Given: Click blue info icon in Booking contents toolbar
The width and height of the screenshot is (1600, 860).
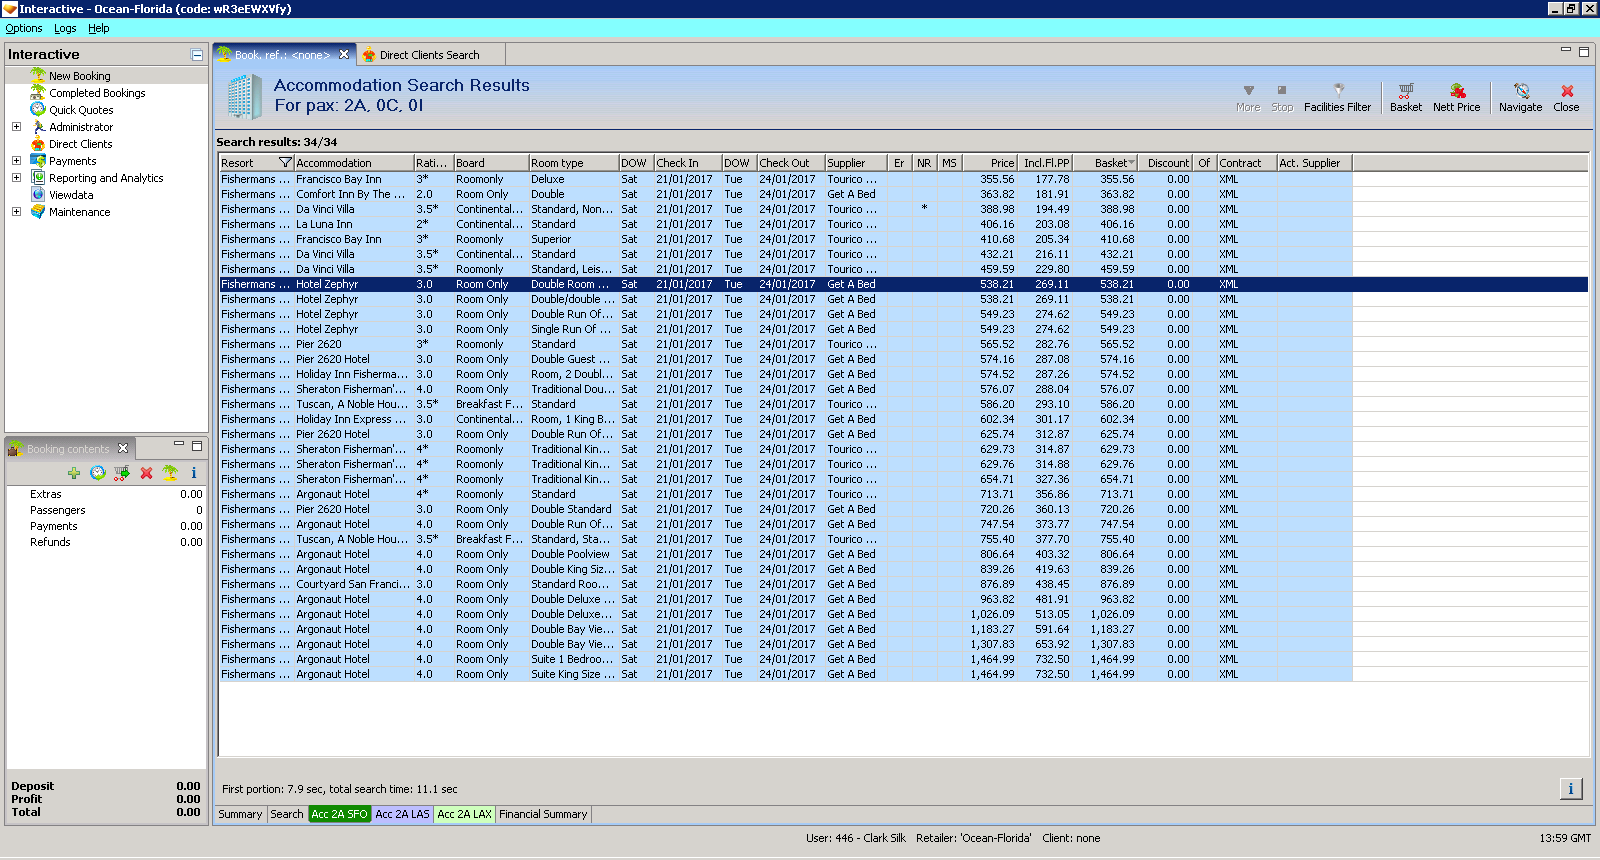Looking at the screenshot, I should [x=194, y=473].
